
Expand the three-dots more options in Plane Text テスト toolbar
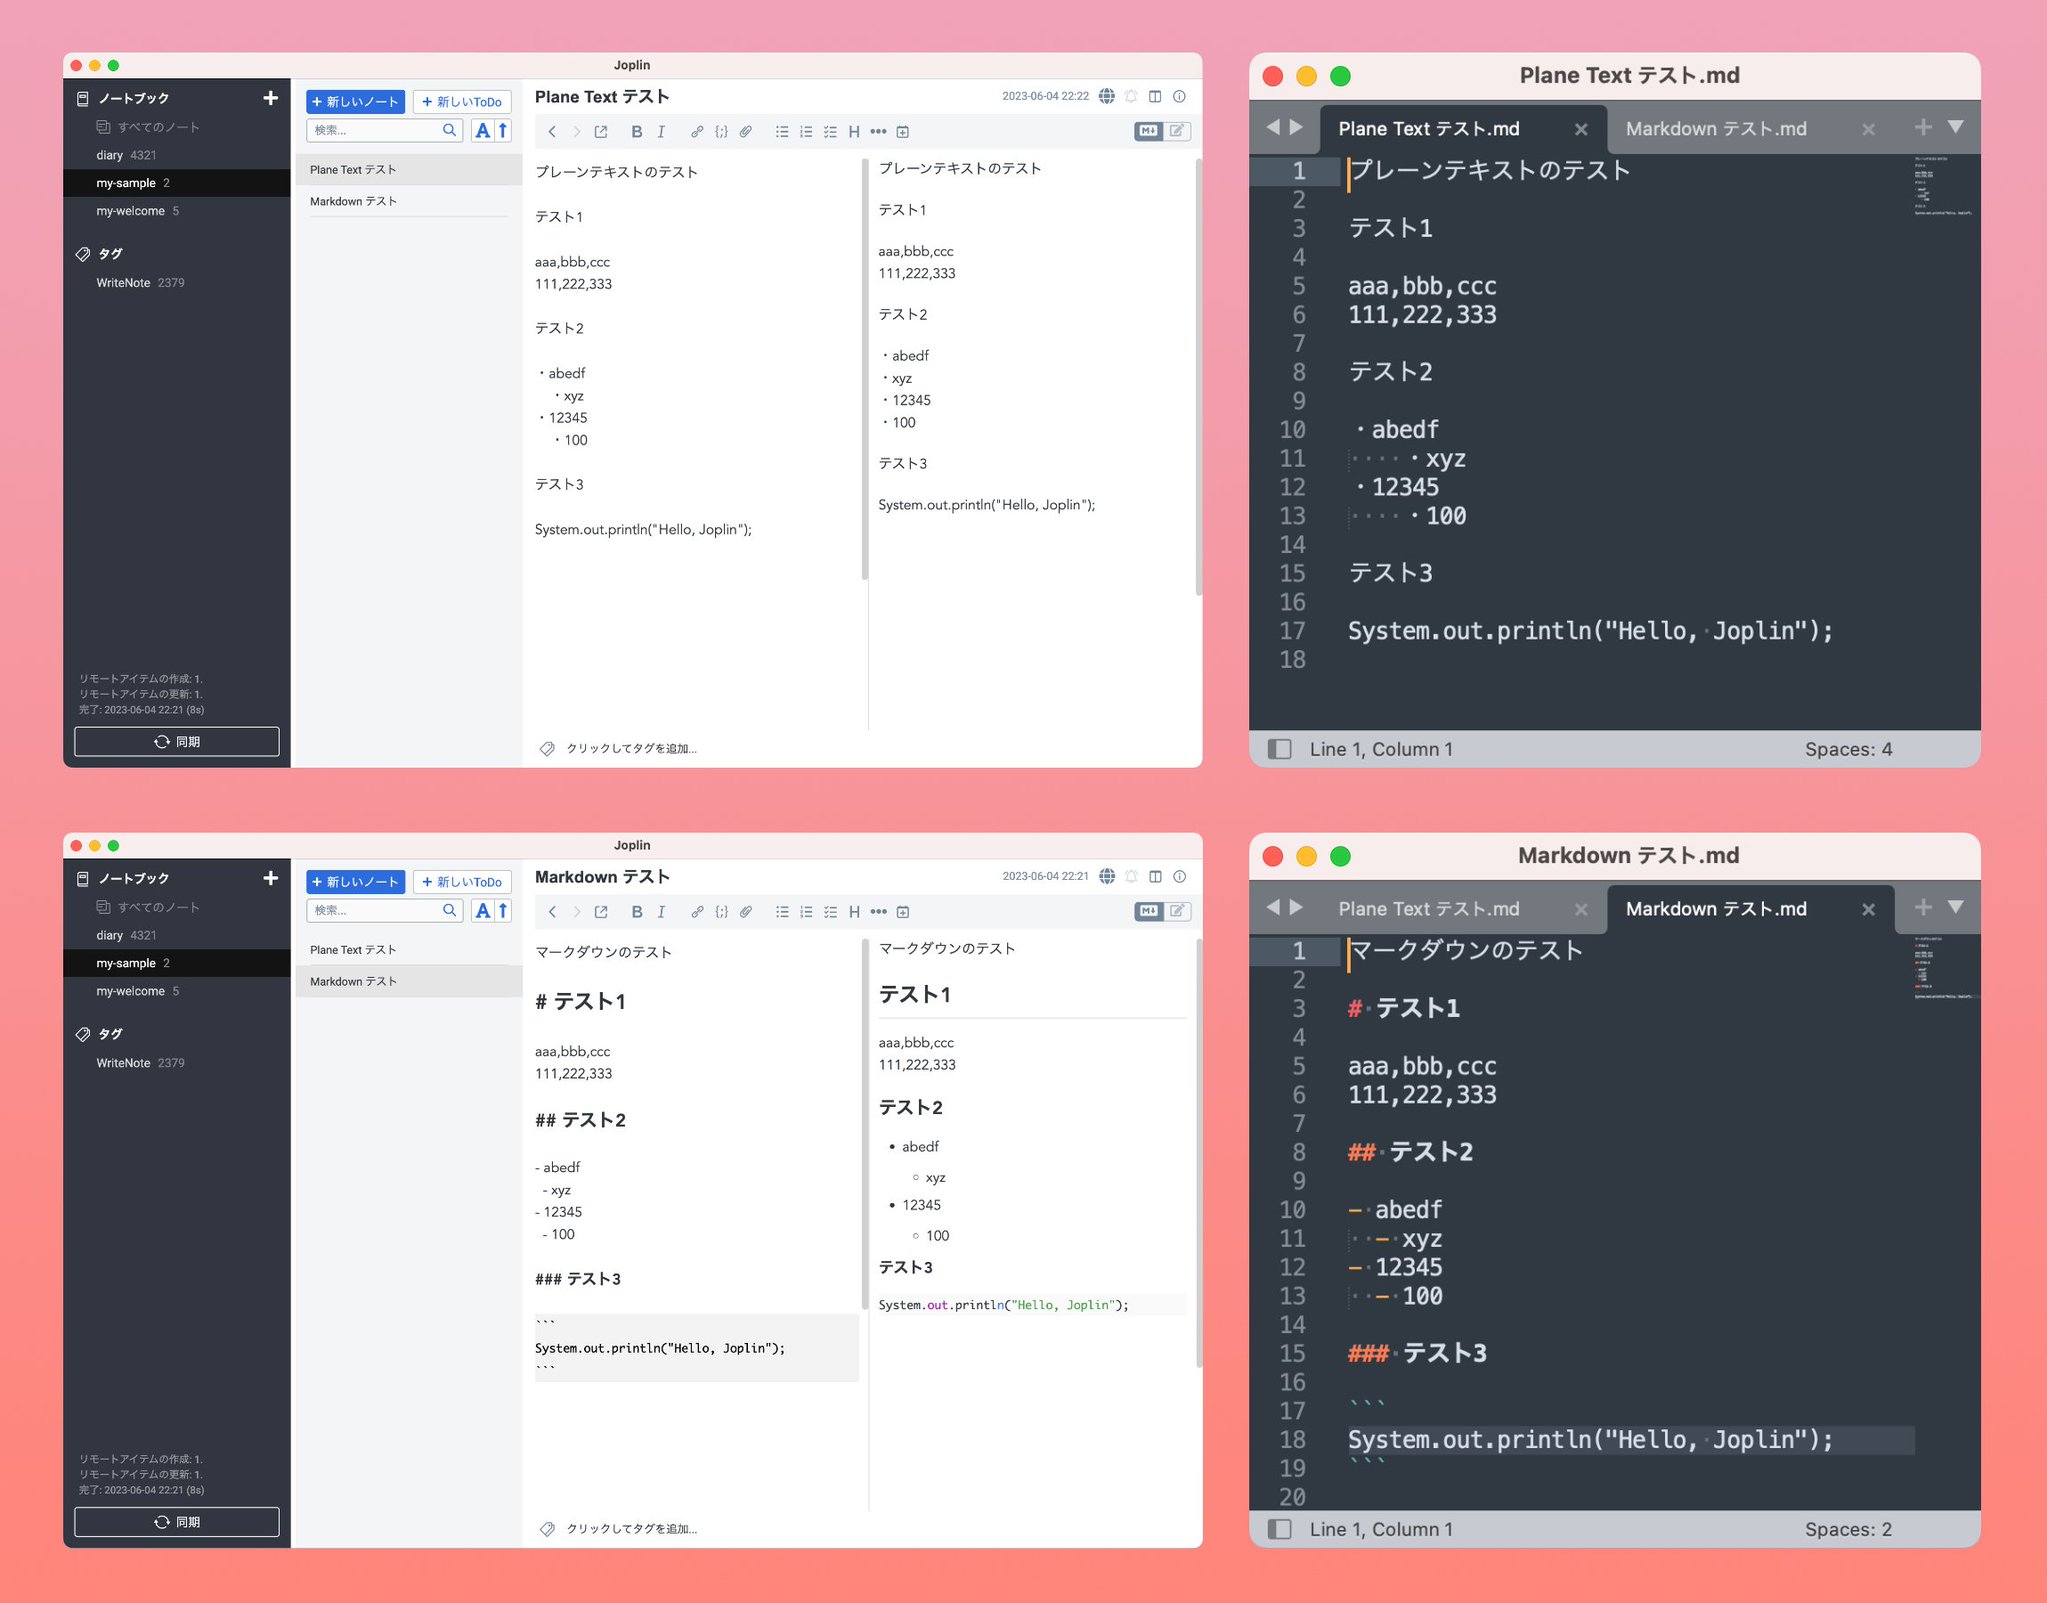click(878, 131)
